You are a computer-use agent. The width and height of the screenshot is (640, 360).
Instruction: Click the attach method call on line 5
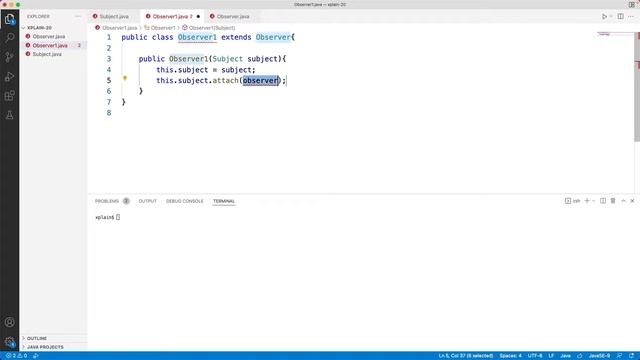click(225, 80)
